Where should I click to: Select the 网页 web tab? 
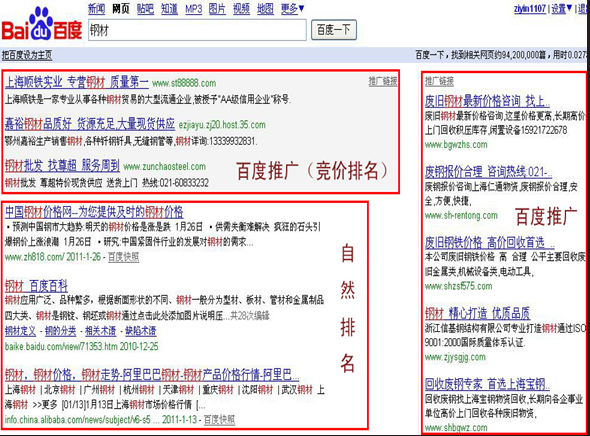pyautogui.click(x=121, y=9)
